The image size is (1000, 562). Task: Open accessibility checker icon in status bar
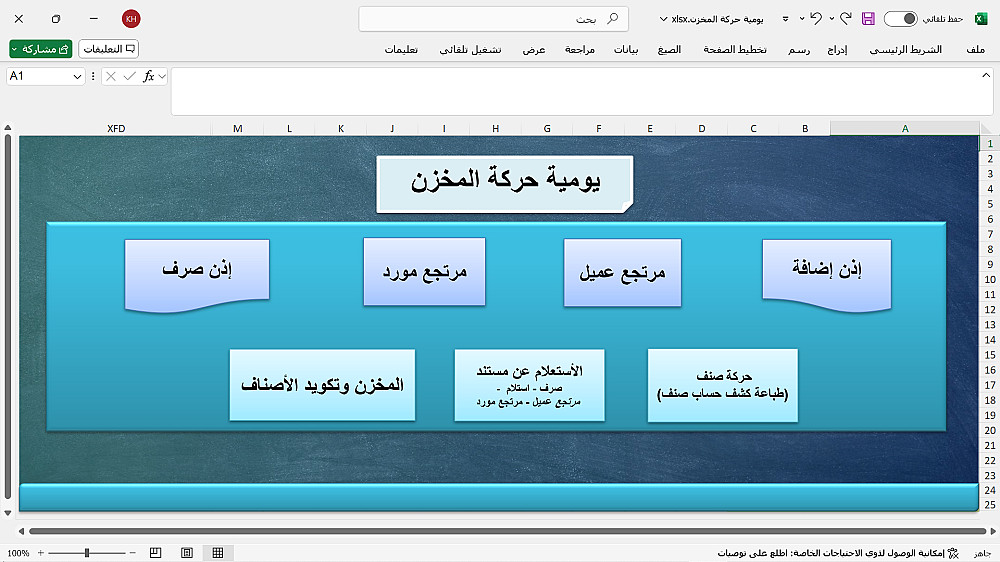(x=953, y=552)
